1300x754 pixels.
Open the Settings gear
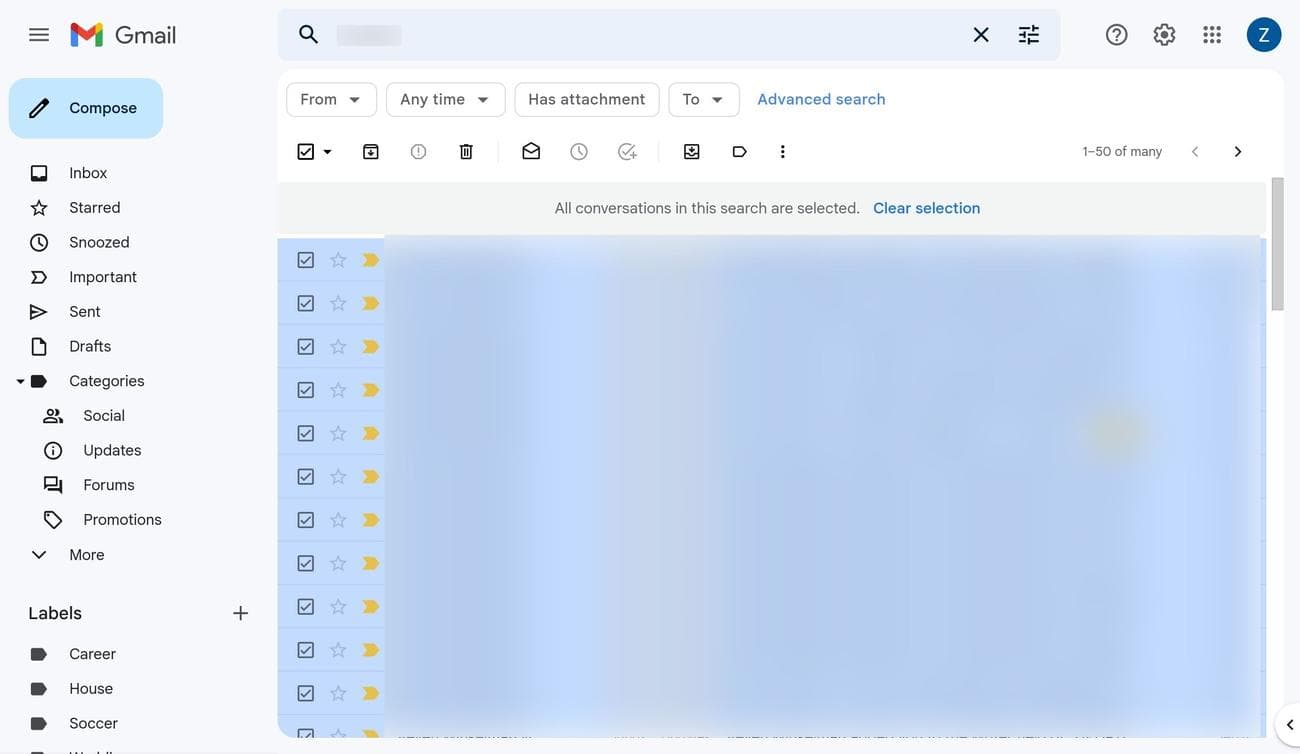(x=1164, y=35)
